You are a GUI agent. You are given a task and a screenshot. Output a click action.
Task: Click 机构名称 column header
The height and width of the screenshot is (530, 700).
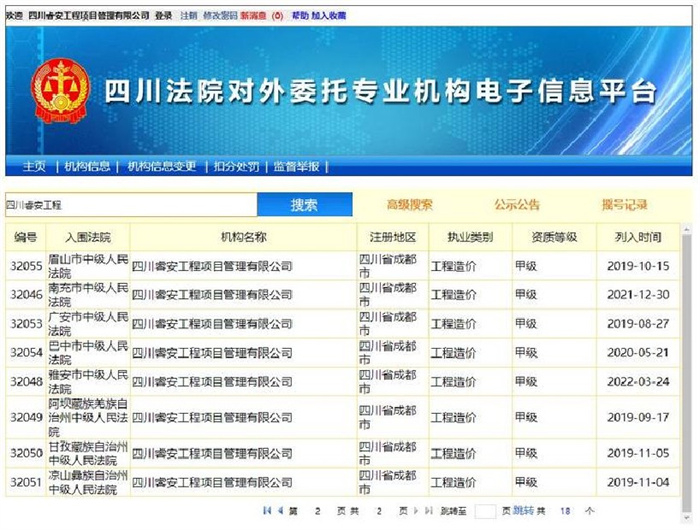click(x=244, y=237)
